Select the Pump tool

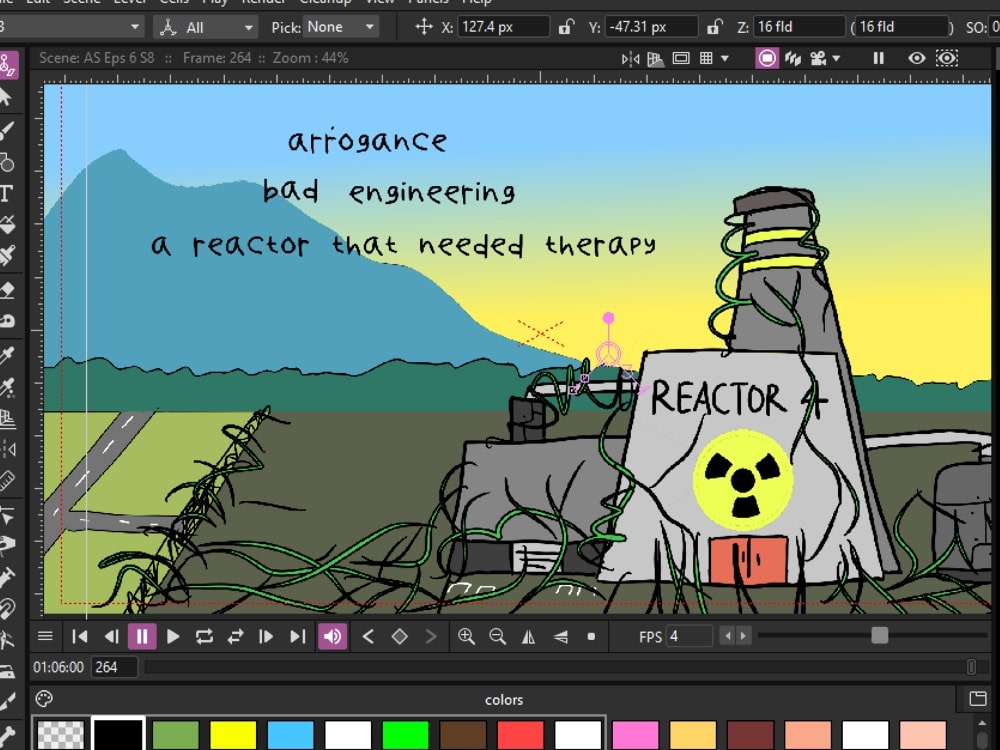pyautogui.click(x=6, y=577)
